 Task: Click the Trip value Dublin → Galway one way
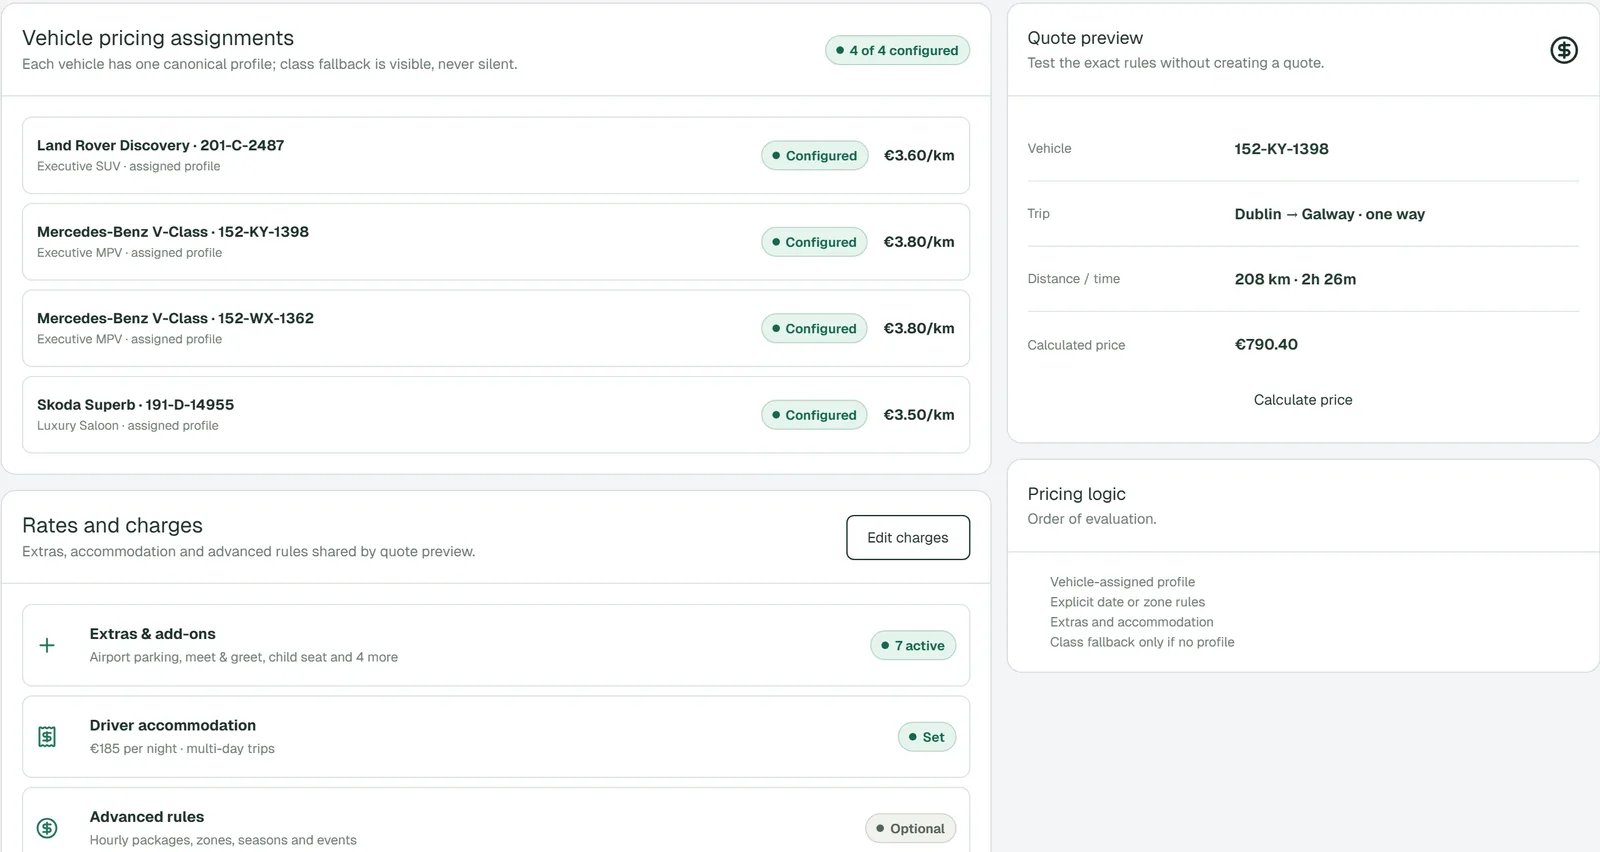(x=1330, y=214)
